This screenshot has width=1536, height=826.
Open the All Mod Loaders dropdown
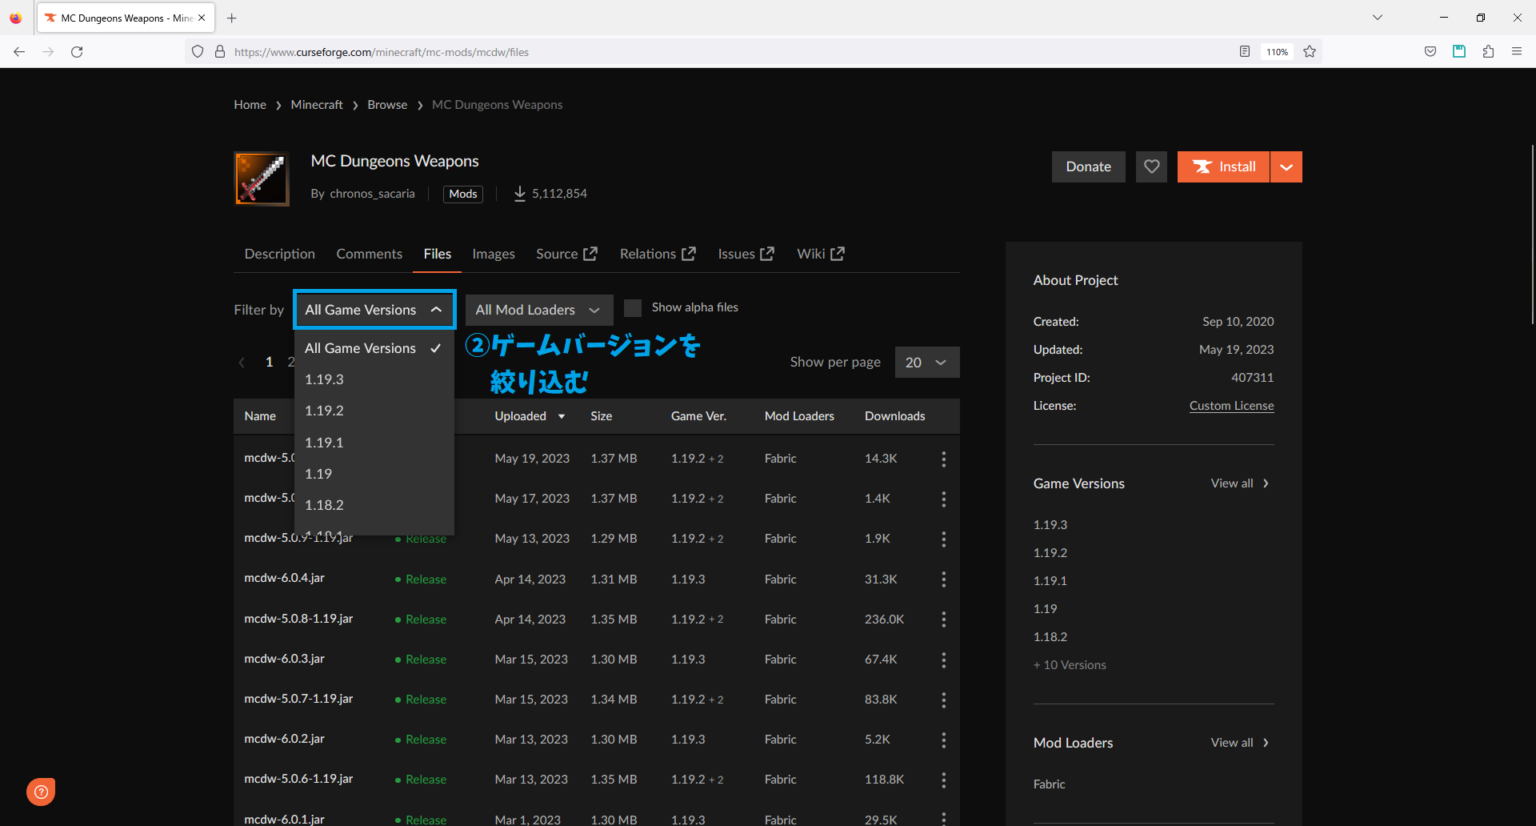tap(539, 310)
